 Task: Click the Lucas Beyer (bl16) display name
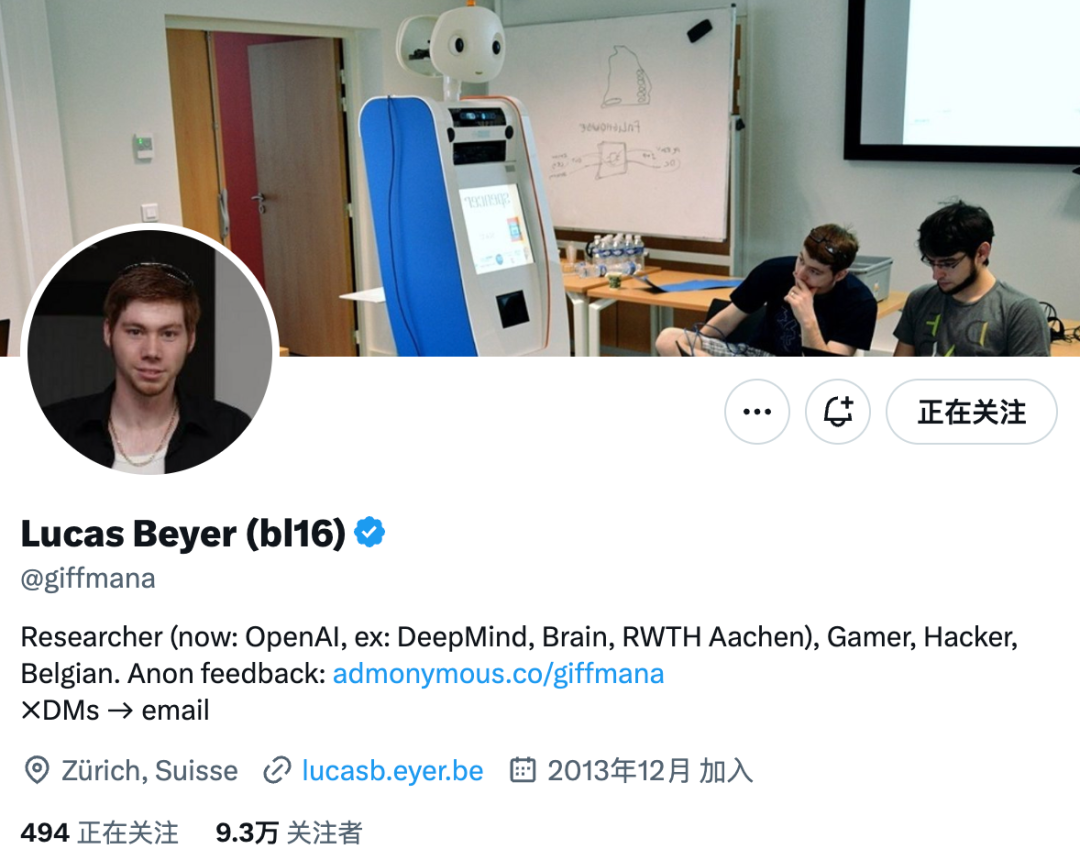pos(183,534)
